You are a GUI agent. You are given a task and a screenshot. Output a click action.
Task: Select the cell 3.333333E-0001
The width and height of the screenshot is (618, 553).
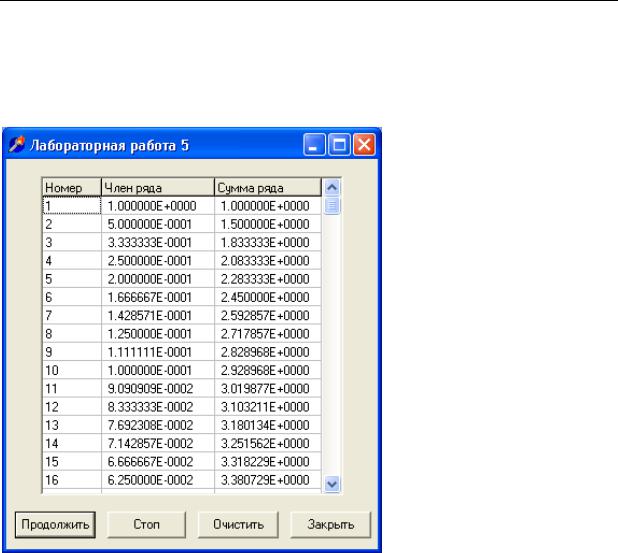pyautogui.click(x=158, y=242)
